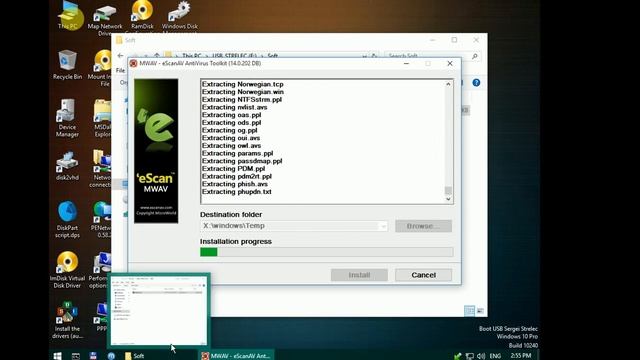The image size is (640, 360).
Task: Open Windows Disk Management desktop icon
Action: coord(180,17)
